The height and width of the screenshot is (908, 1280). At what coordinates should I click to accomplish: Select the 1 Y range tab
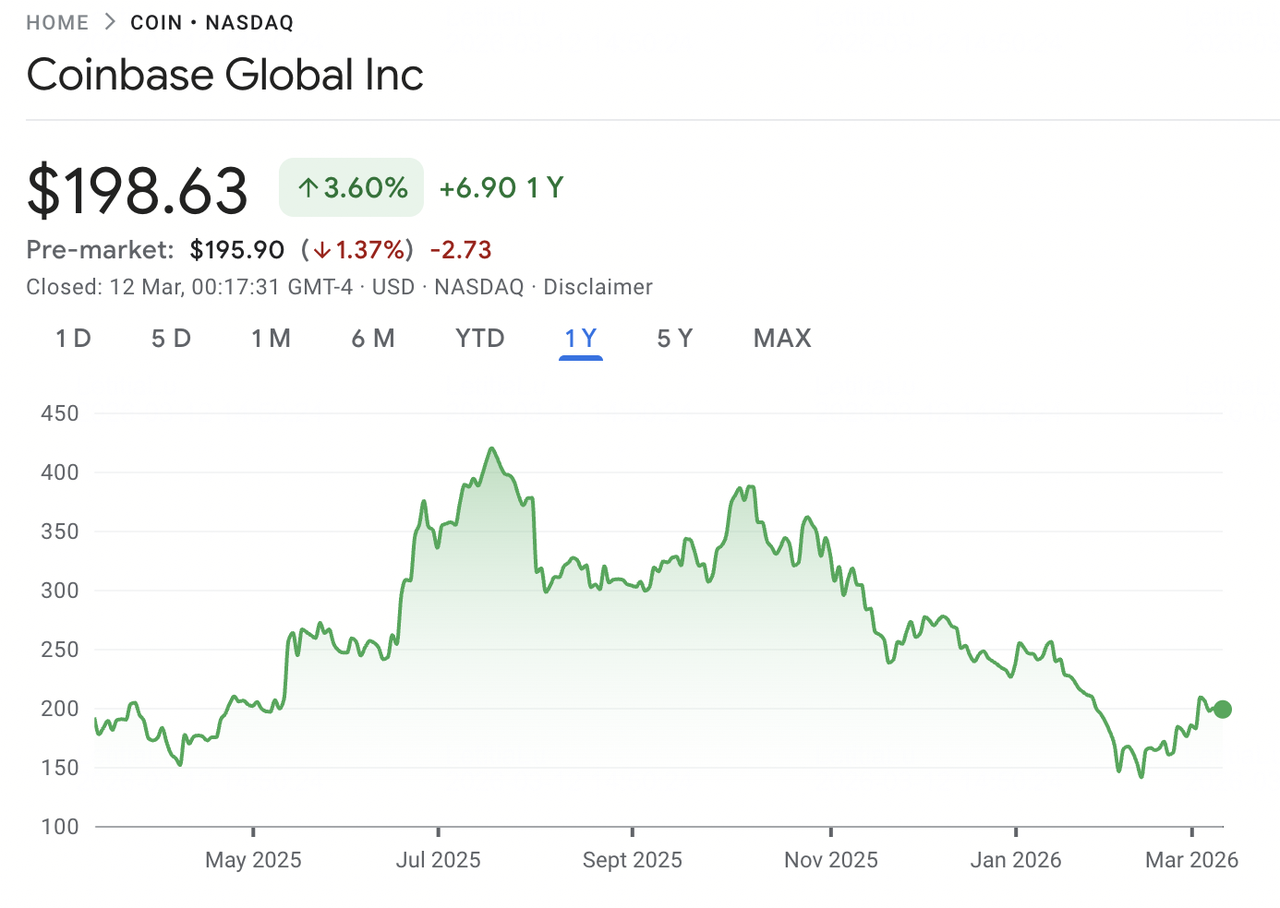tap(581, 338)
